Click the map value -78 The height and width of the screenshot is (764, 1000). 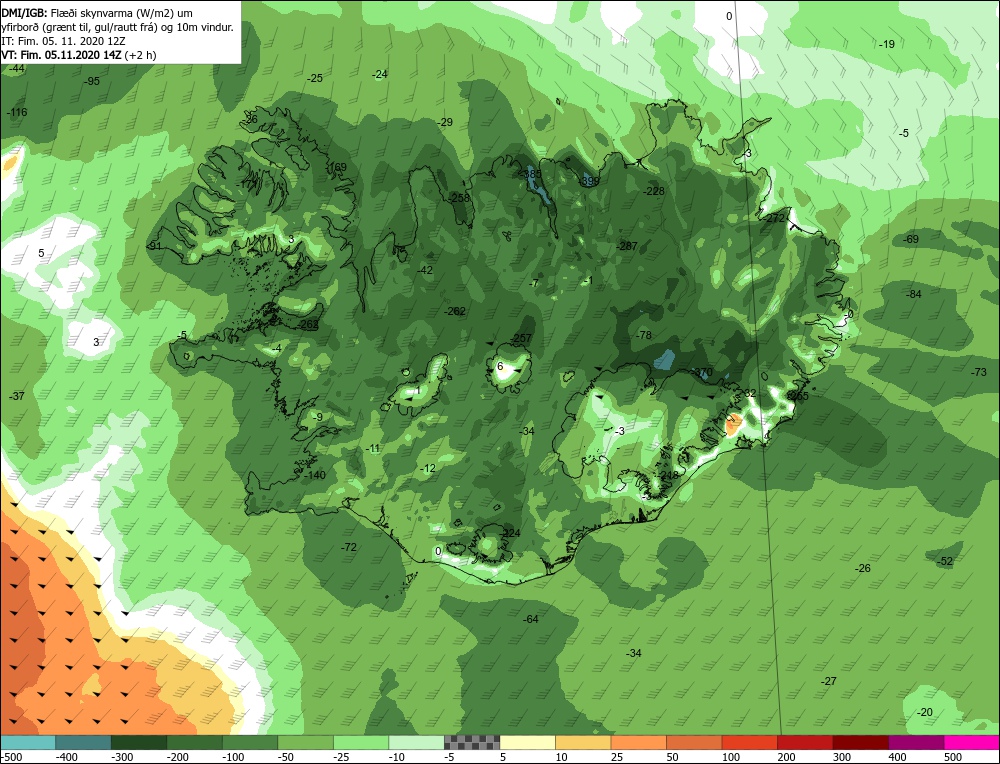tap(643, 335)
